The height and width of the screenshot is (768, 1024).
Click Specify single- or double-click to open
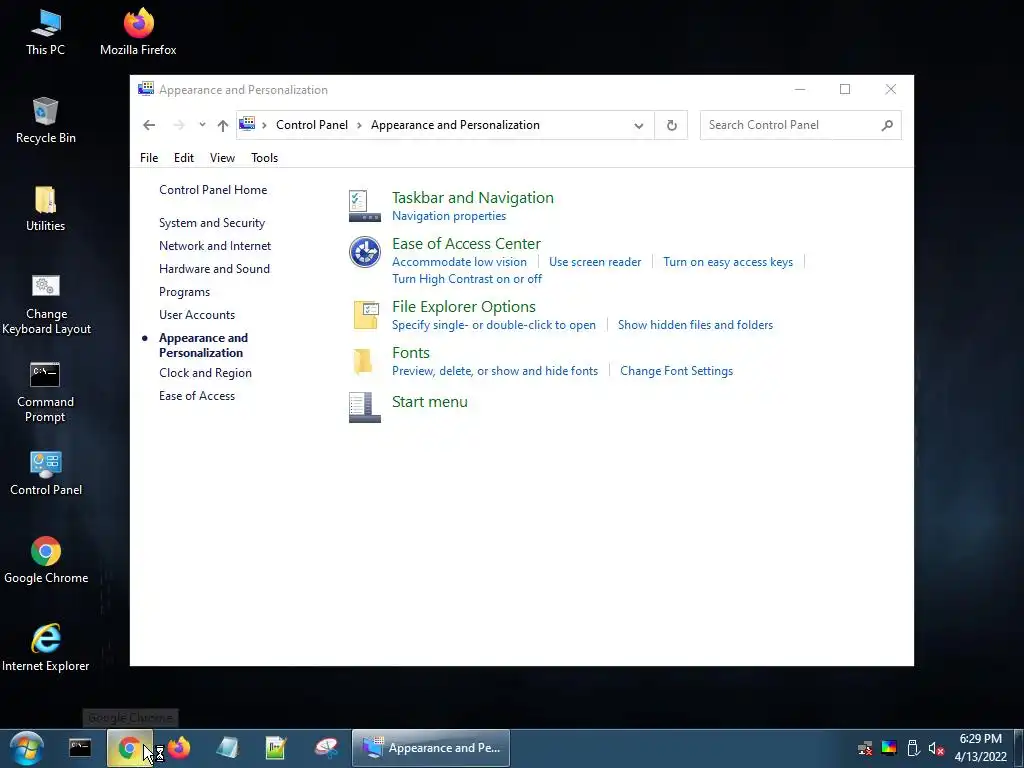coord(494,325)
